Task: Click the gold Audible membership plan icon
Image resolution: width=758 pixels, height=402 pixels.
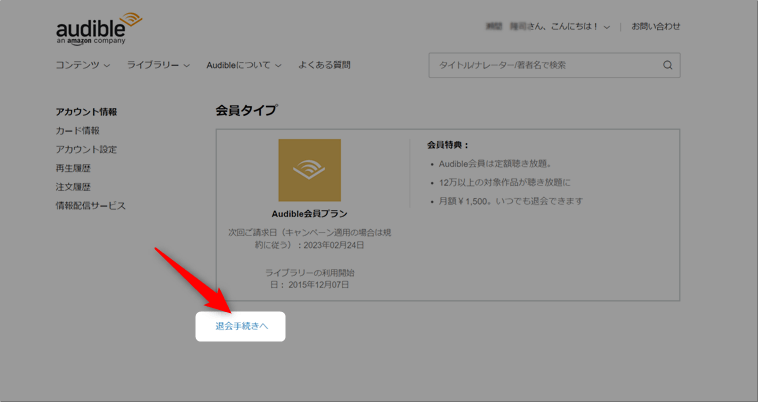Action: (x=309, y=170)
